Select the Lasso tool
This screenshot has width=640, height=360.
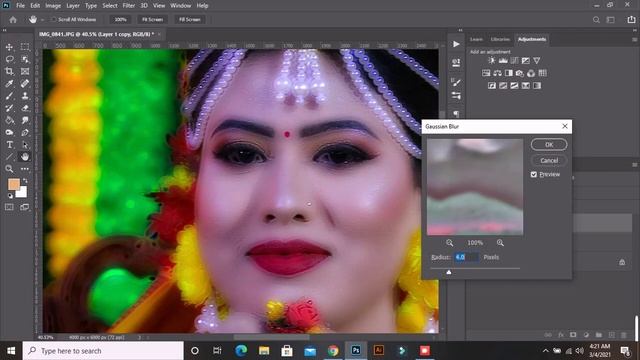coord(9,60)
